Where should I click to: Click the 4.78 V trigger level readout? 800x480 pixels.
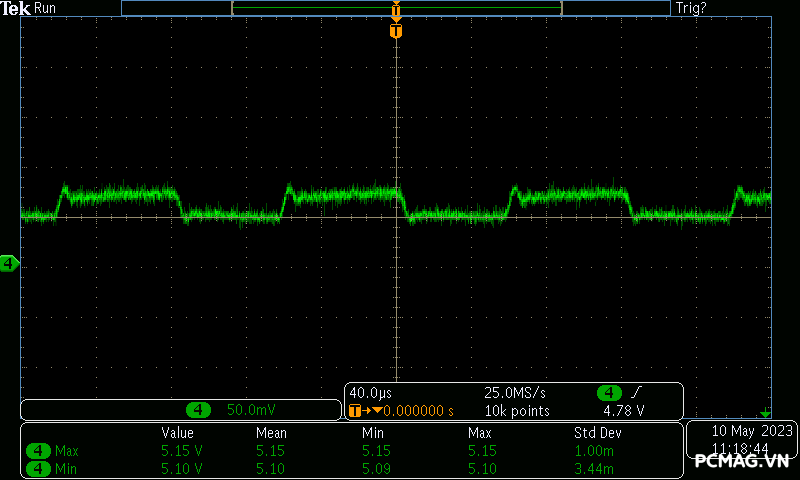[x=623, y=410]
